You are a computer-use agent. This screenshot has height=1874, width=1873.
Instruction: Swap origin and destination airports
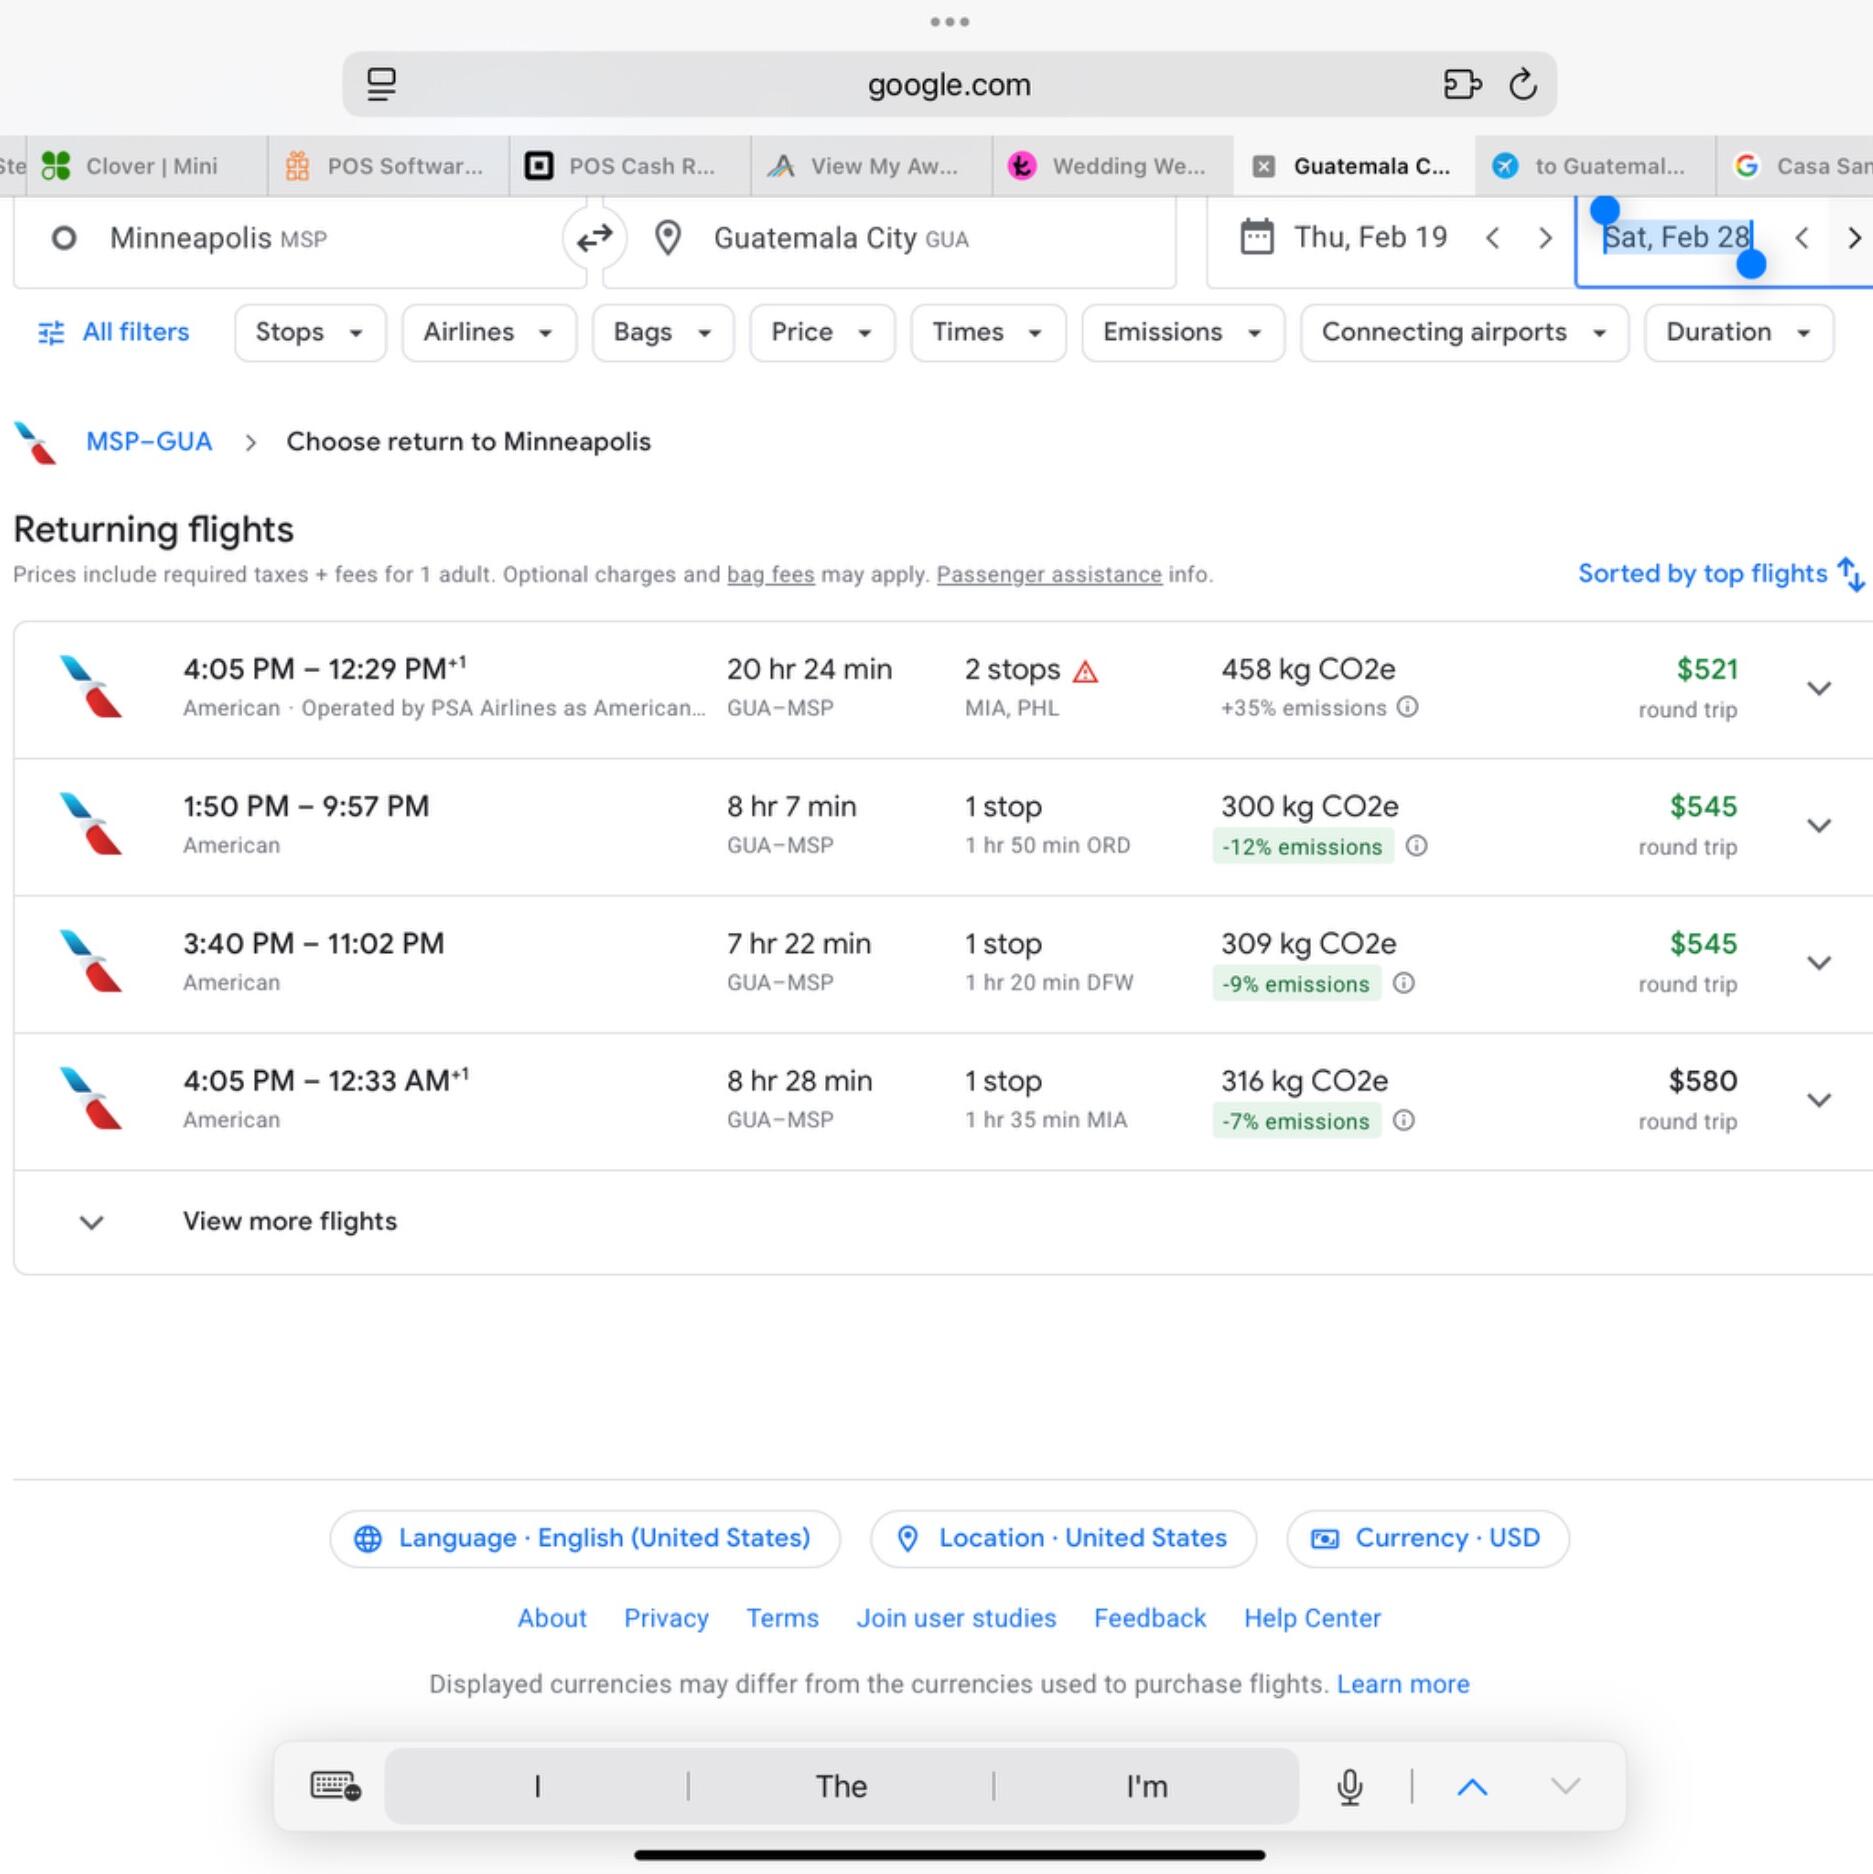click(x=594, y=238)
